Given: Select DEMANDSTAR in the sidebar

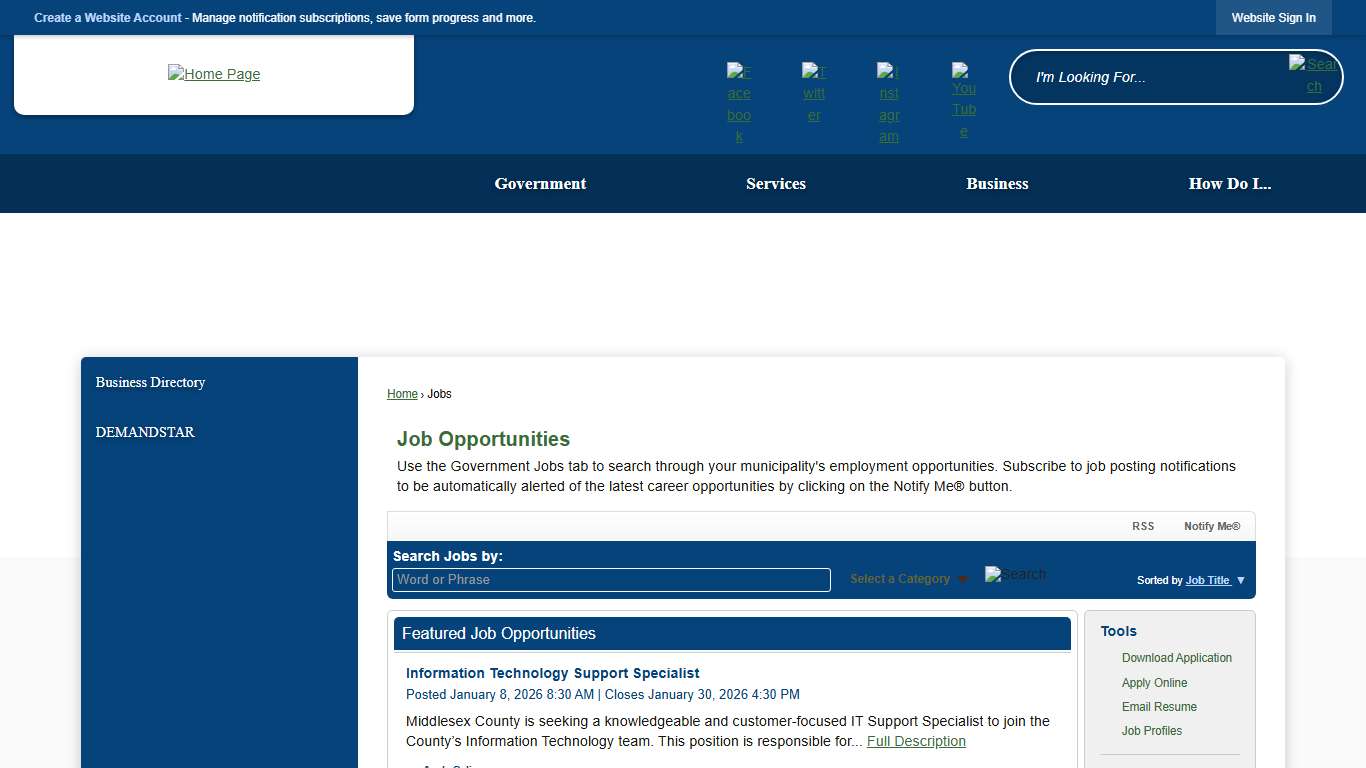Looking at the screenshot, I should tap(145, 432).
